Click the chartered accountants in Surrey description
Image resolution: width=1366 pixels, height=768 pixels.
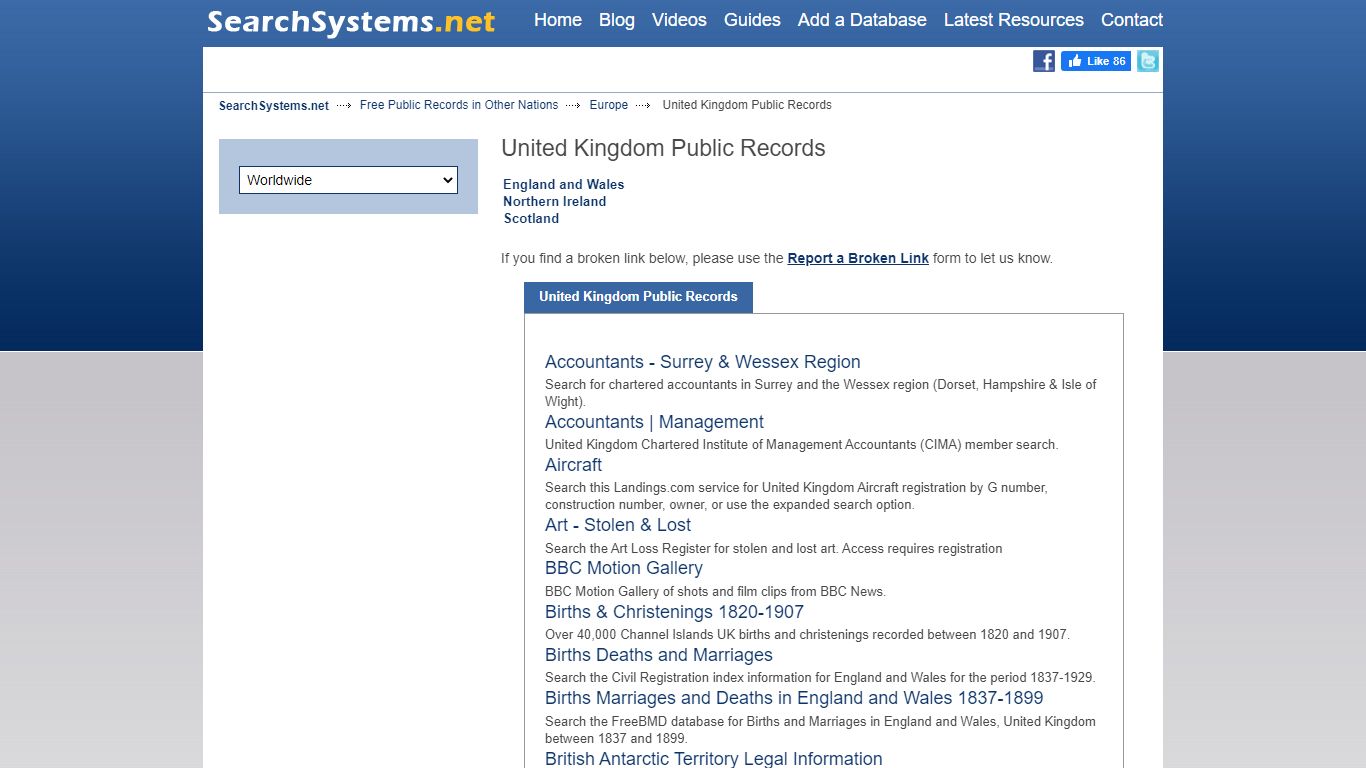click(x=821, y=393)
